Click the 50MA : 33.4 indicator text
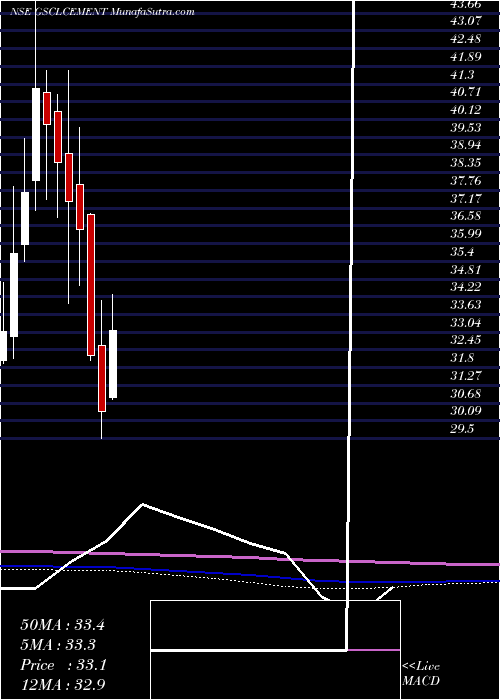Image resolution: width=500 pixels, height=700 pixels. tap(62, 625)
